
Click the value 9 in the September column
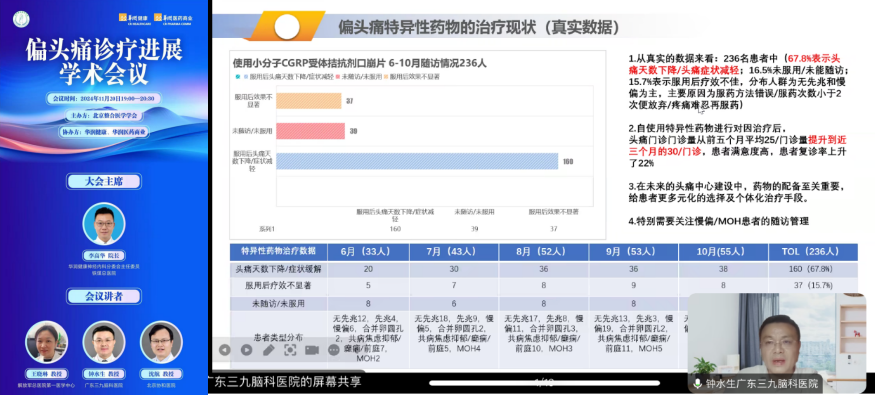pyautogui.click(x=634, y=286)
